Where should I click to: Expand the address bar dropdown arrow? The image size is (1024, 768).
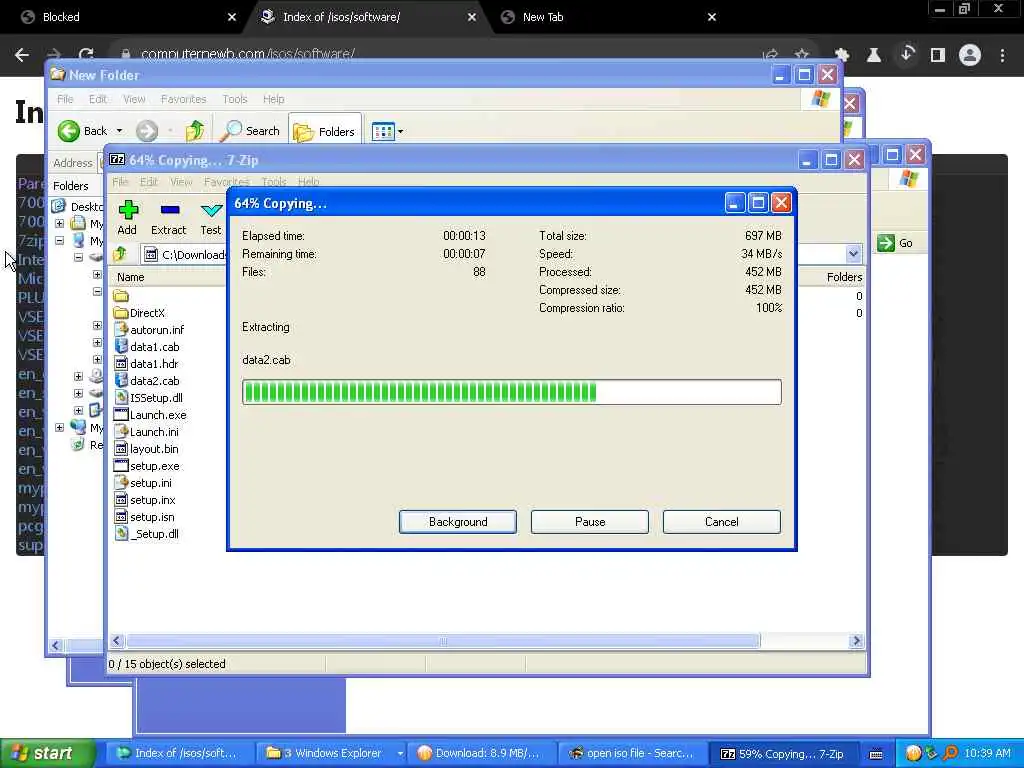point(853,253)
